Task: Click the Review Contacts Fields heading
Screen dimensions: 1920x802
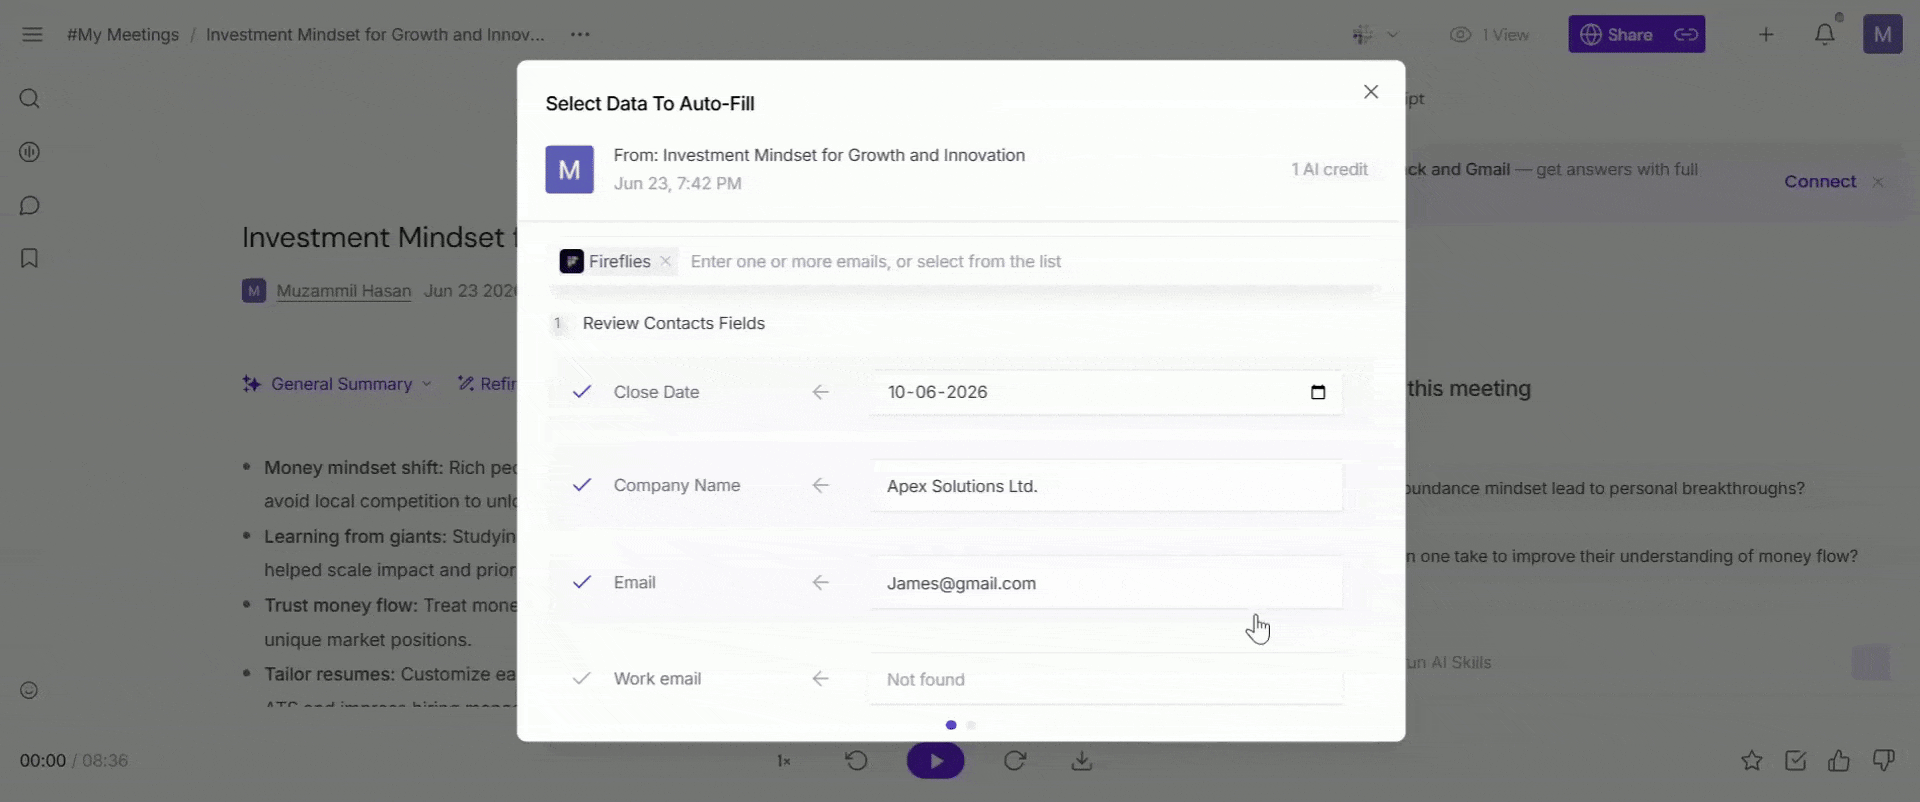Action: (674, 323)
